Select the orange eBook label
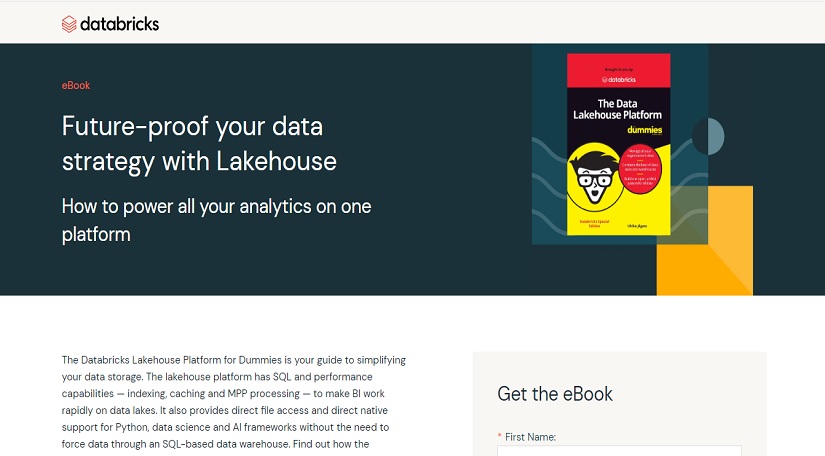 (x=76, y=85)
